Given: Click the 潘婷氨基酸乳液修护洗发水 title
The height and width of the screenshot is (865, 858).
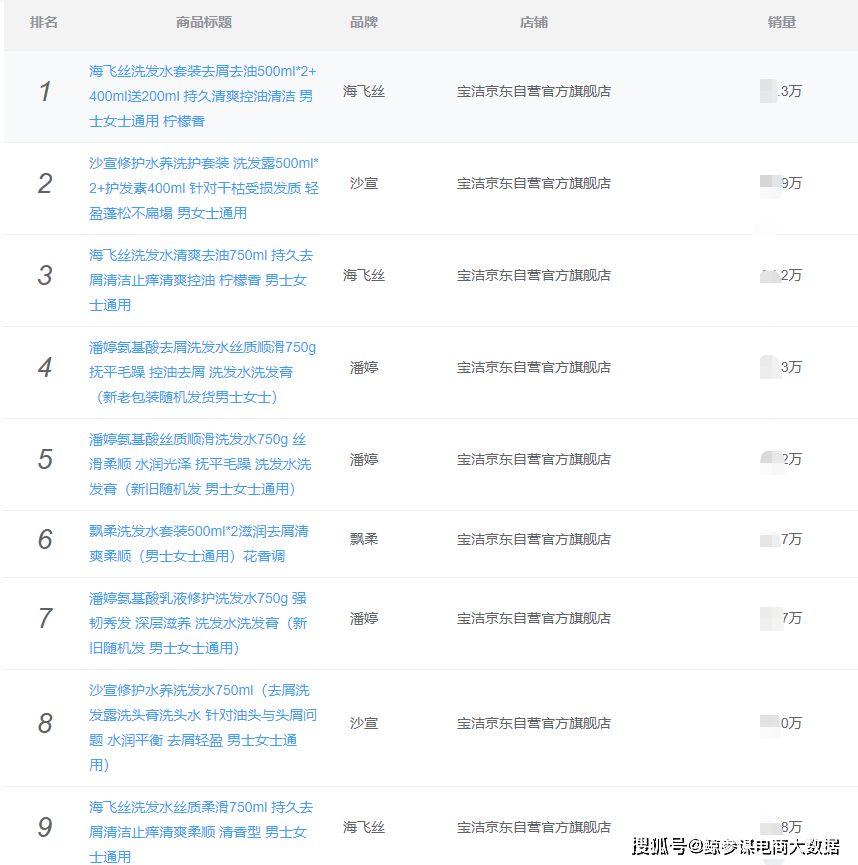Looking at the screenshot, I should [x=200, y=618].
